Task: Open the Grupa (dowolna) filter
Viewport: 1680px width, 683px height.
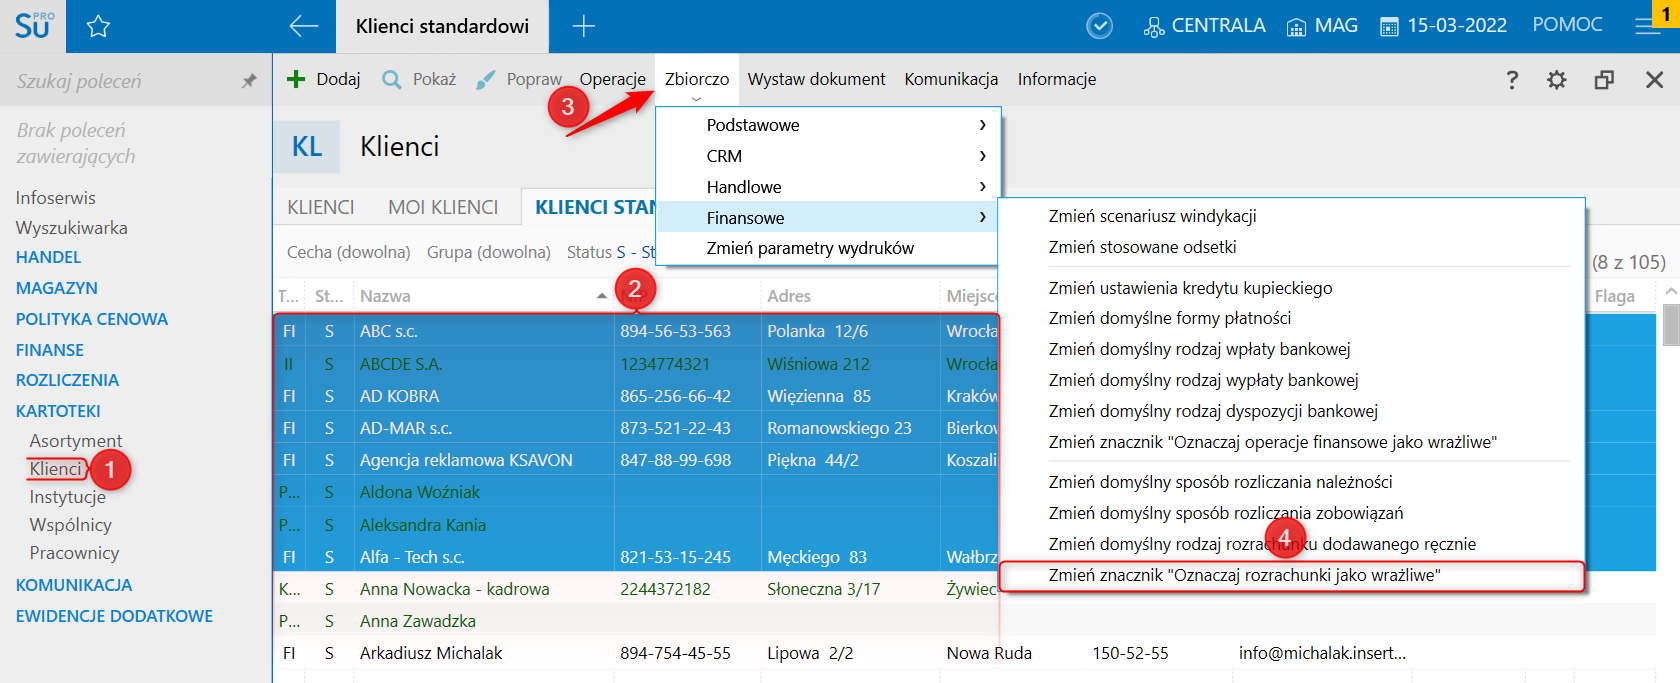Action: pyautogui.click(x=488, y=252)
